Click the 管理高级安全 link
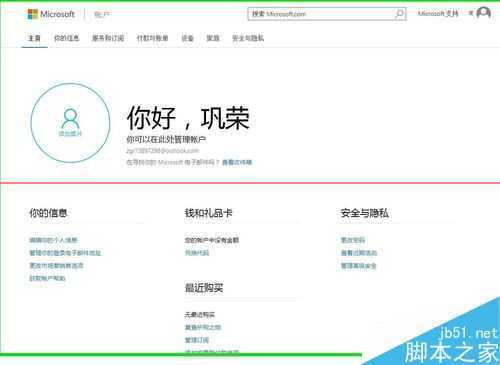This screenshot has height=365, width=500. [x=359, y=266]
